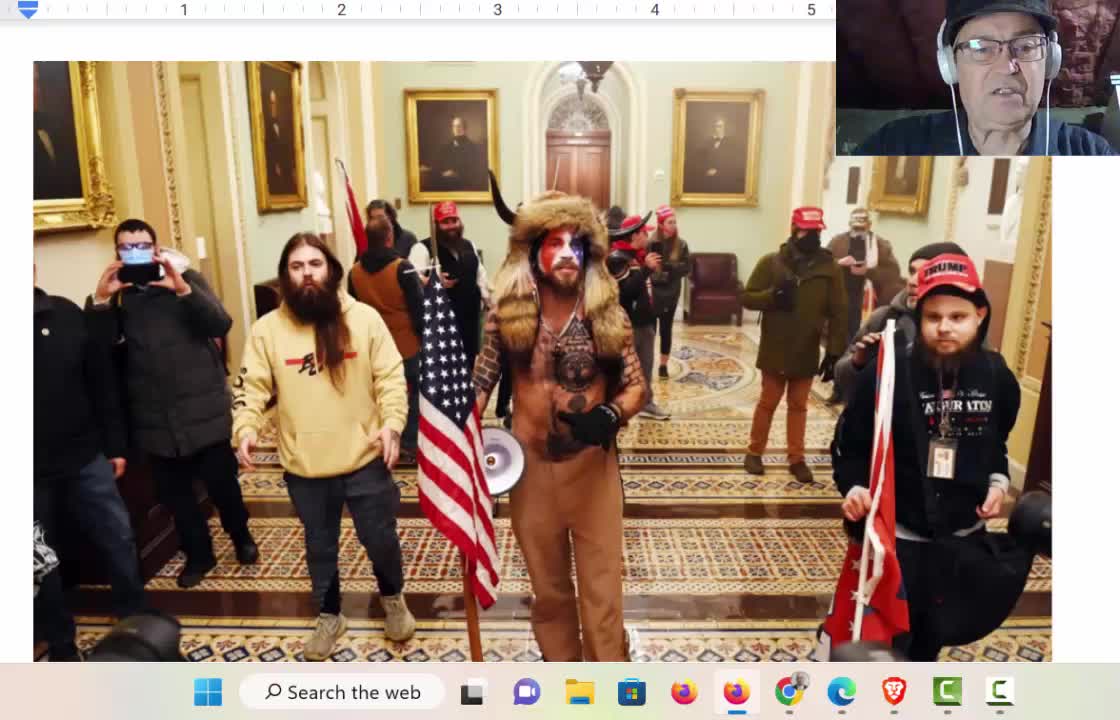Launch the Brave browser lion icon
Image resolution: width=1120 pixels, height=720 pixels.
(x=894, y=692)
